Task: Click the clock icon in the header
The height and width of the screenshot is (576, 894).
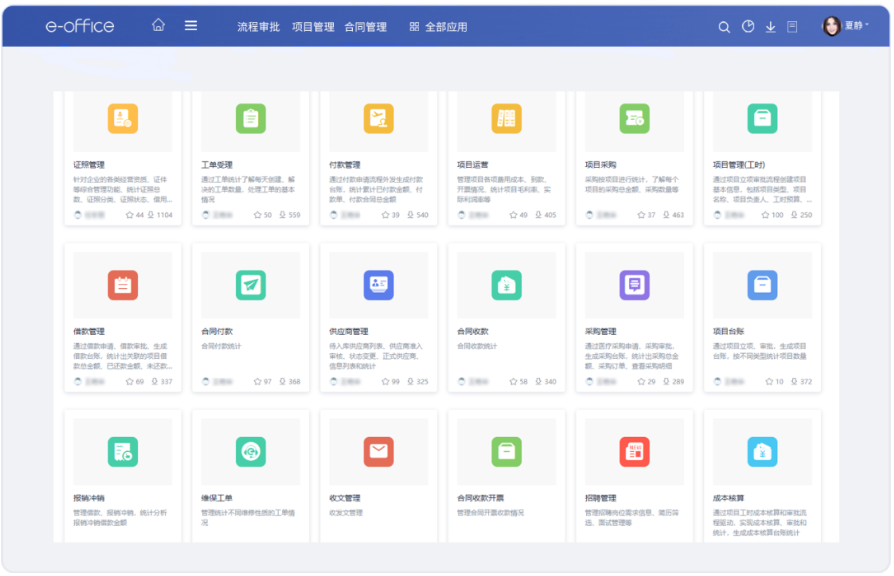Action: tap(748, 27)
